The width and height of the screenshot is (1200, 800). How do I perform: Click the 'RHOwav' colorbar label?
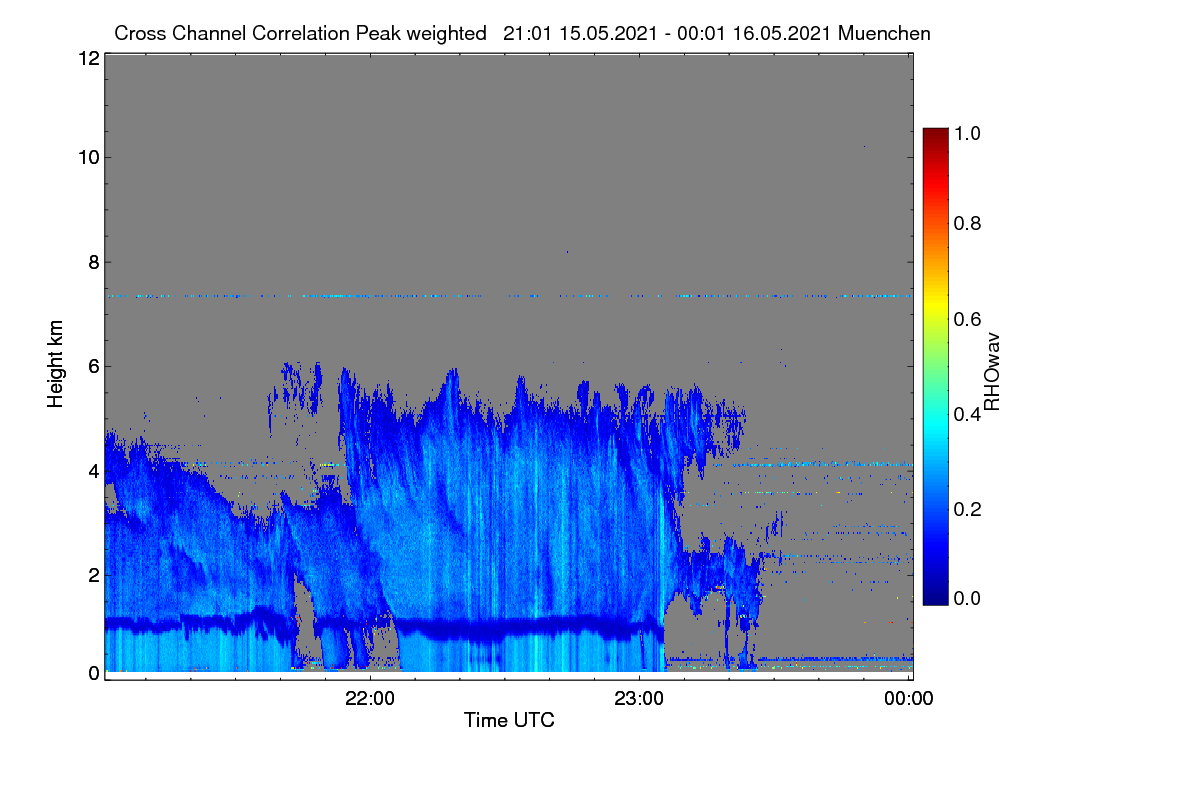[992, 371]
